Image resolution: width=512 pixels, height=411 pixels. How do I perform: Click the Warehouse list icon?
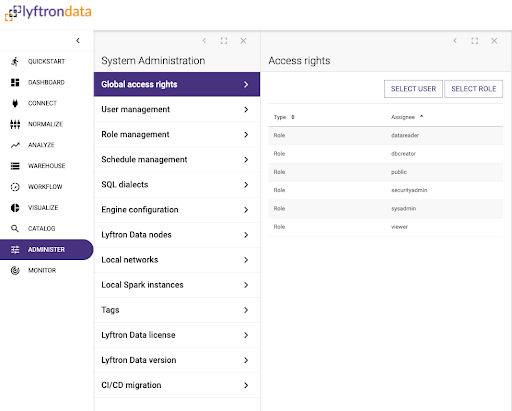point(15,166)
